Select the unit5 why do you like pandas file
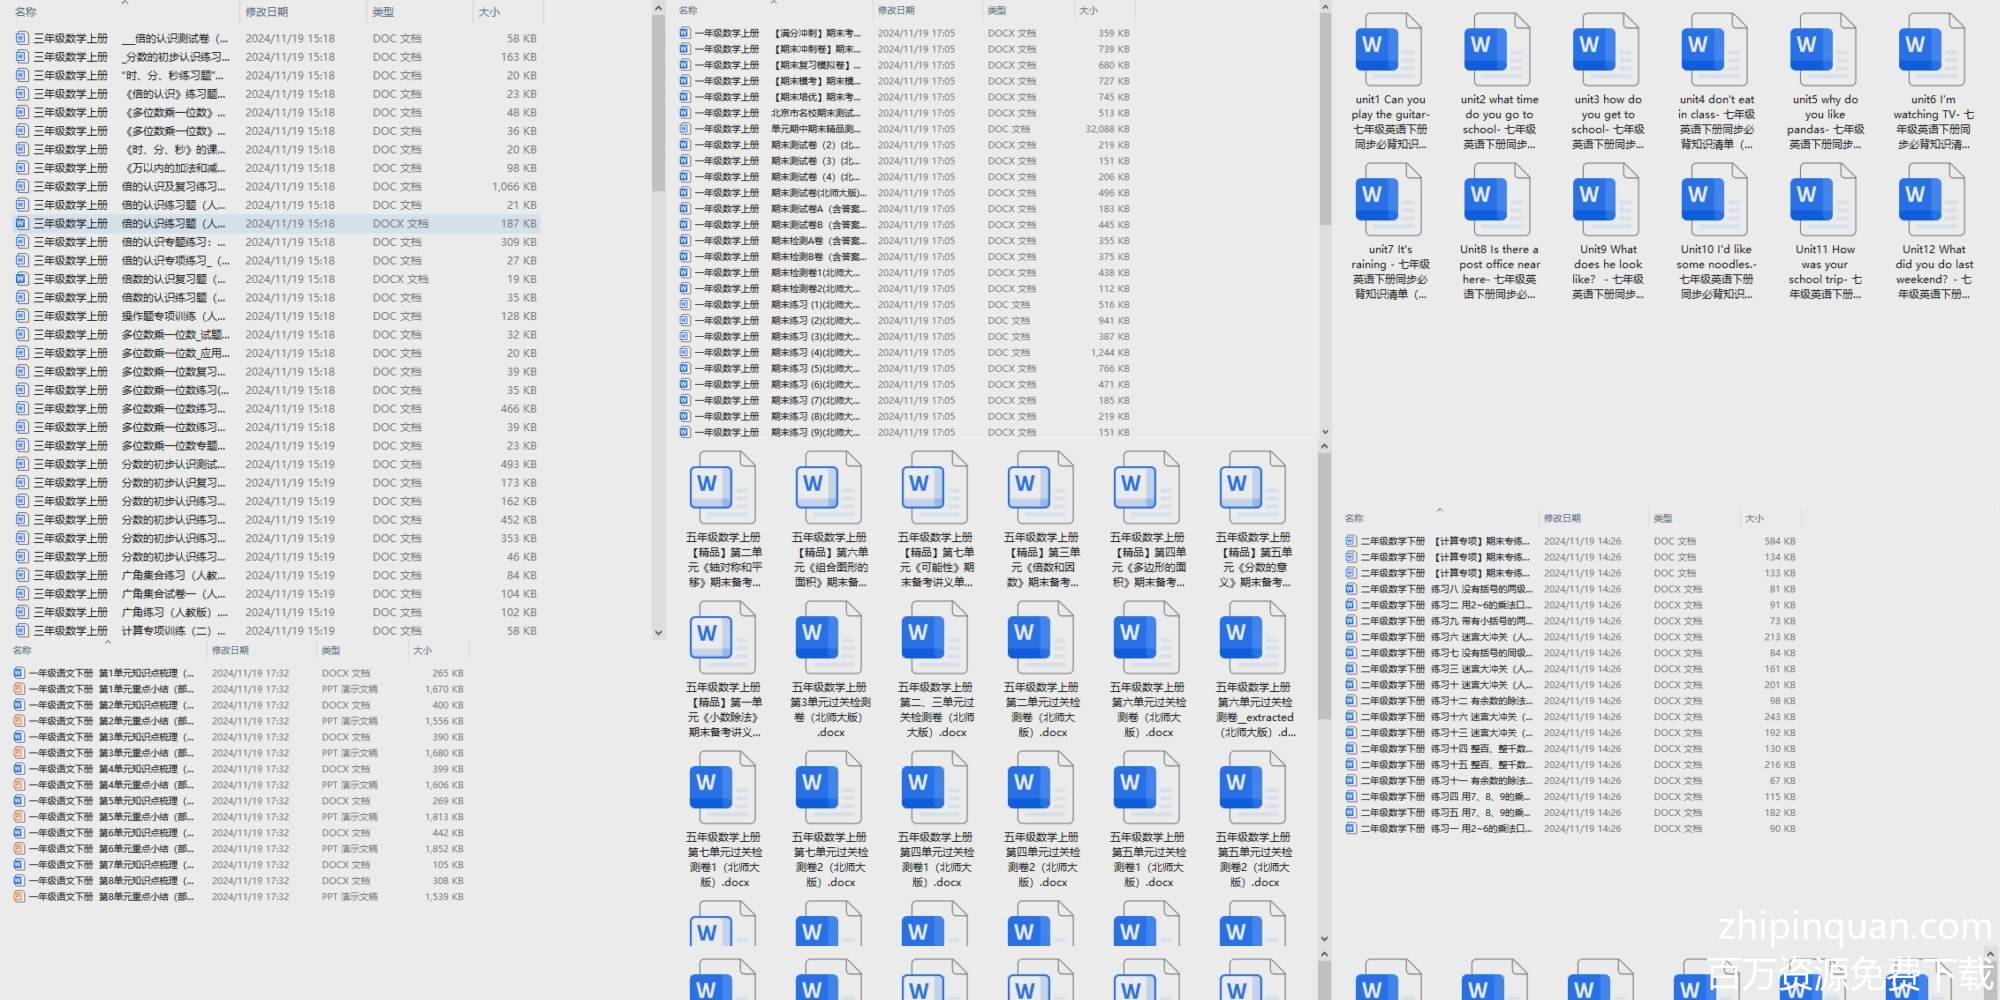Screen dimensions: 2000x1000 point(1823,52)
